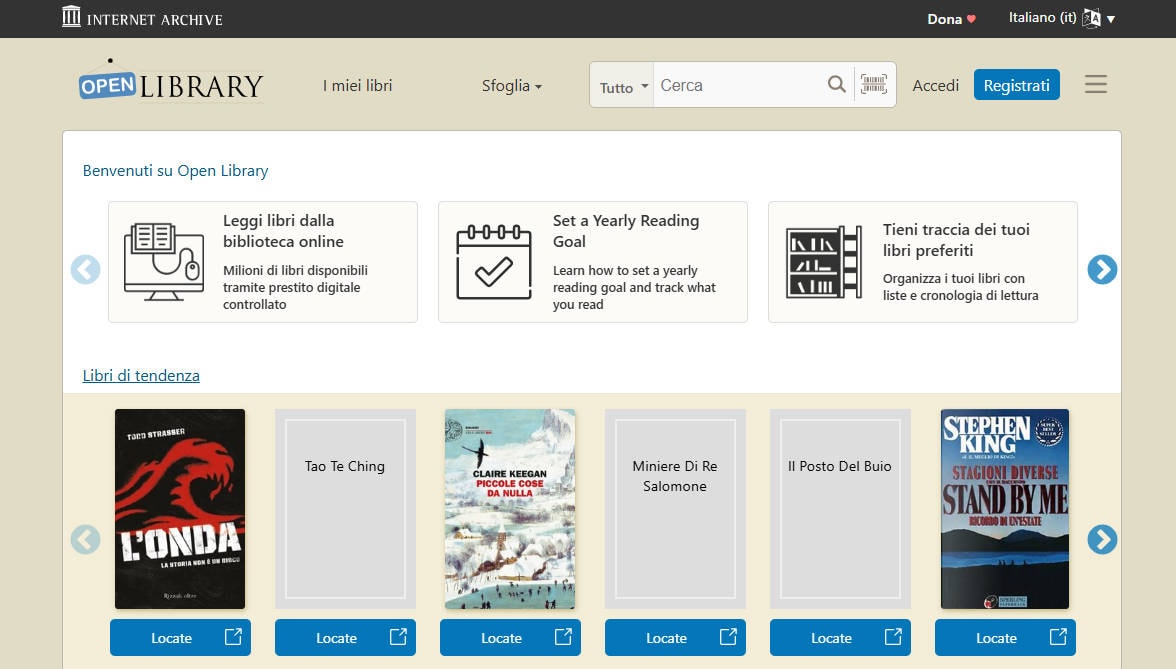Viewport: 1176px width, 669px height.
Task: Open the hamburger menu
Action: coord(1096,84)
